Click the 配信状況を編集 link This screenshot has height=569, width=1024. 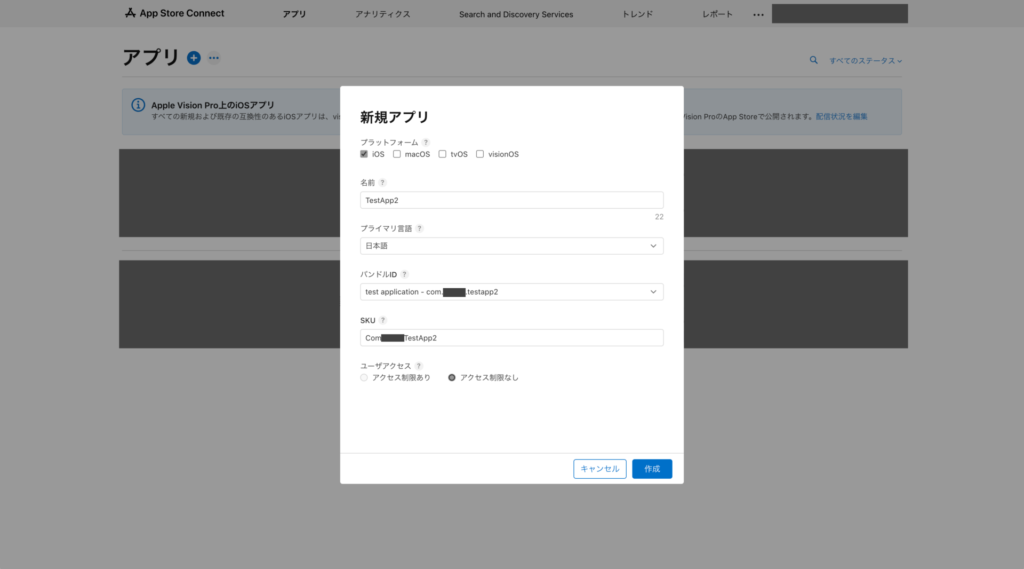[x=841, y=116]
